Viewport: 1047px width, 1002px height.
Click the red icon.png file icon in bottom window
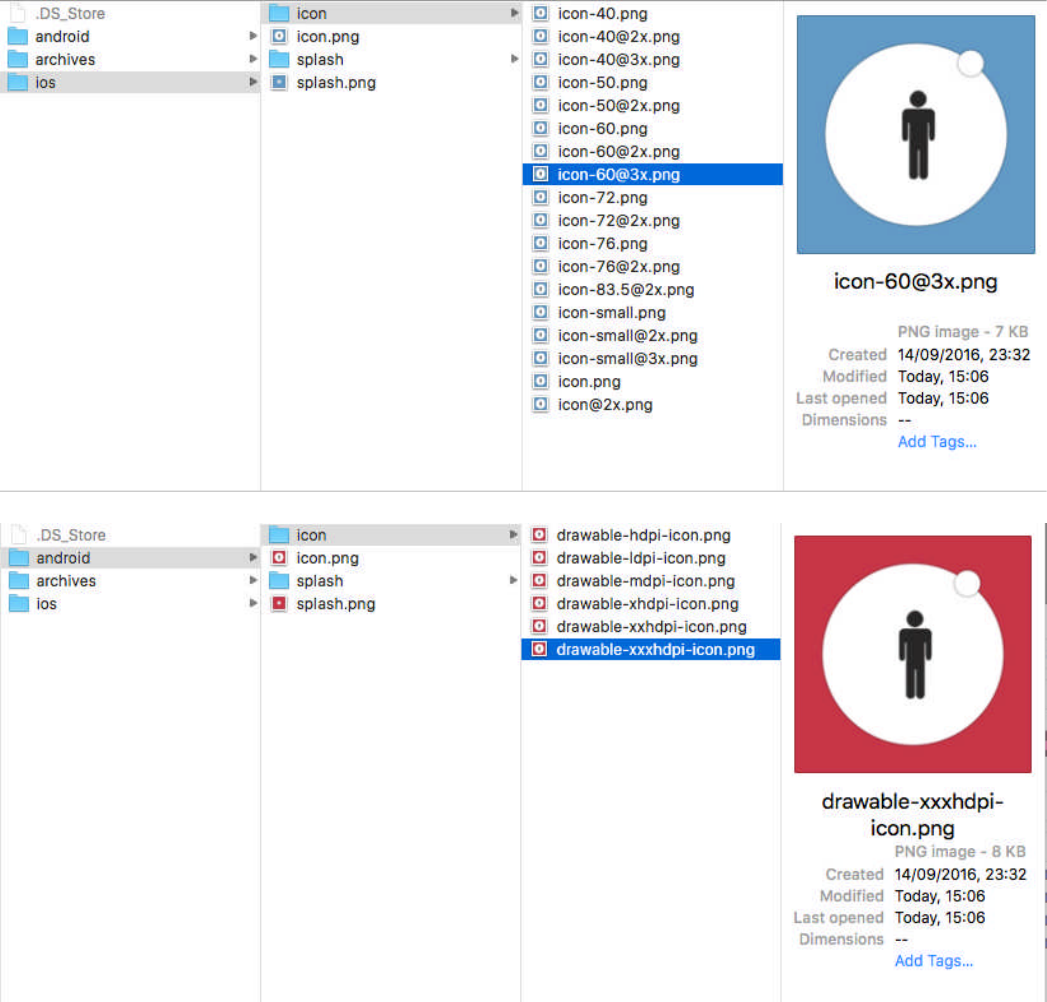click(x=279, y=557)
